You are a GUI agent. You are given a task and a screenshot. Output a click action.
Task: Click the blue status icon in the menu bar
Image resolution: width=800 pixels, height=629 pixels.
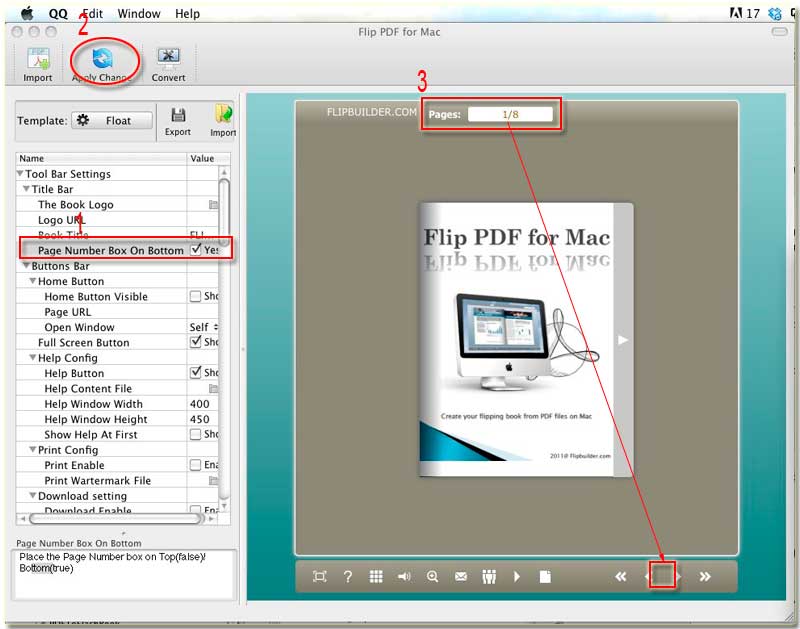pyautogui.click(x=775, y=13)
